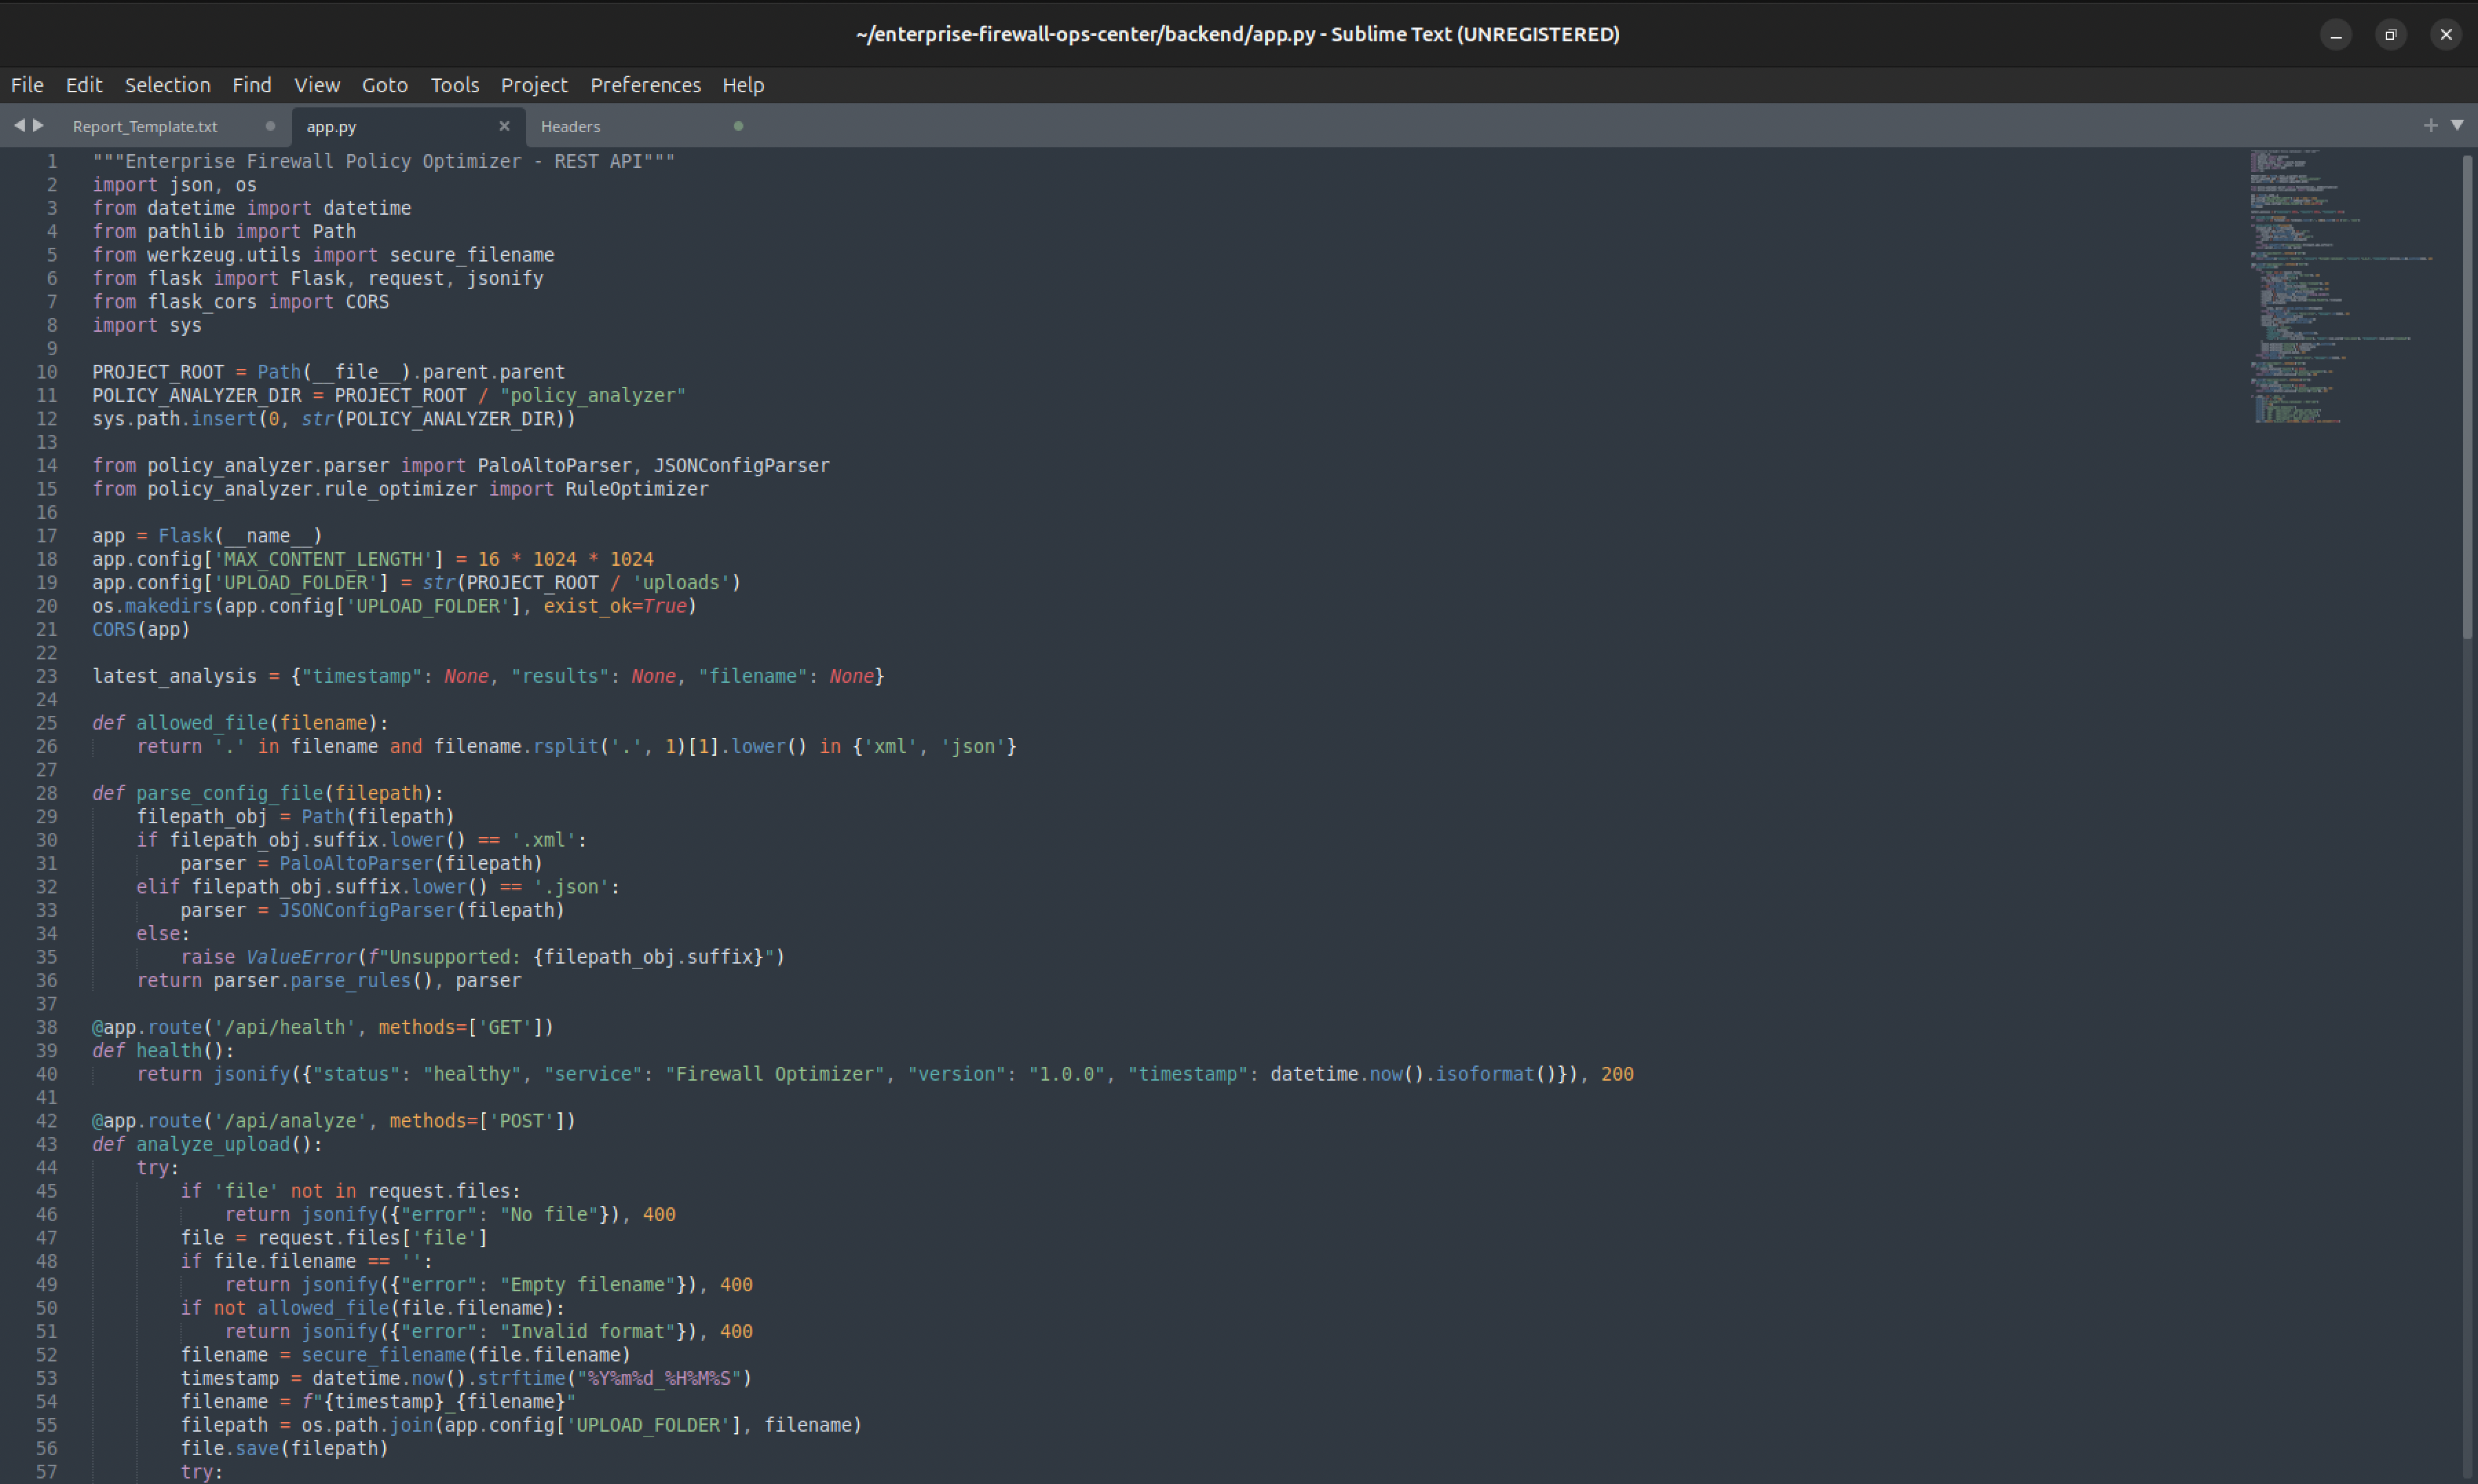Place cursor on 'secure_filename' import on line 5
2478x1484 pixels.
coord(472,255)
